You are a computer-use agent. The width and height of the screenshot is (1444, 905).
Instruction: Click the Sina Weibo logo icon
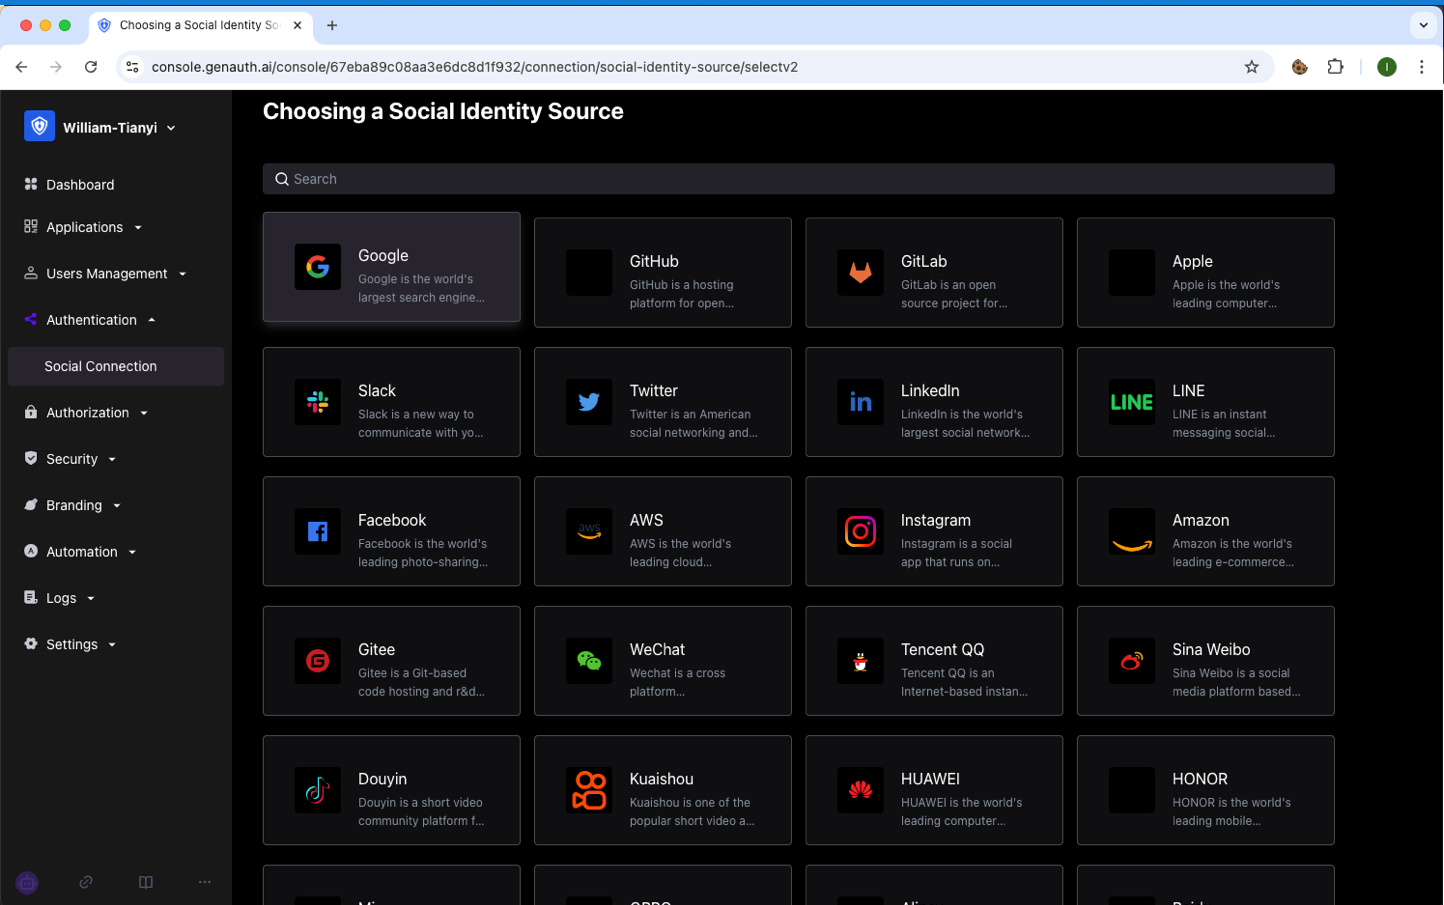pos(1132,661)
